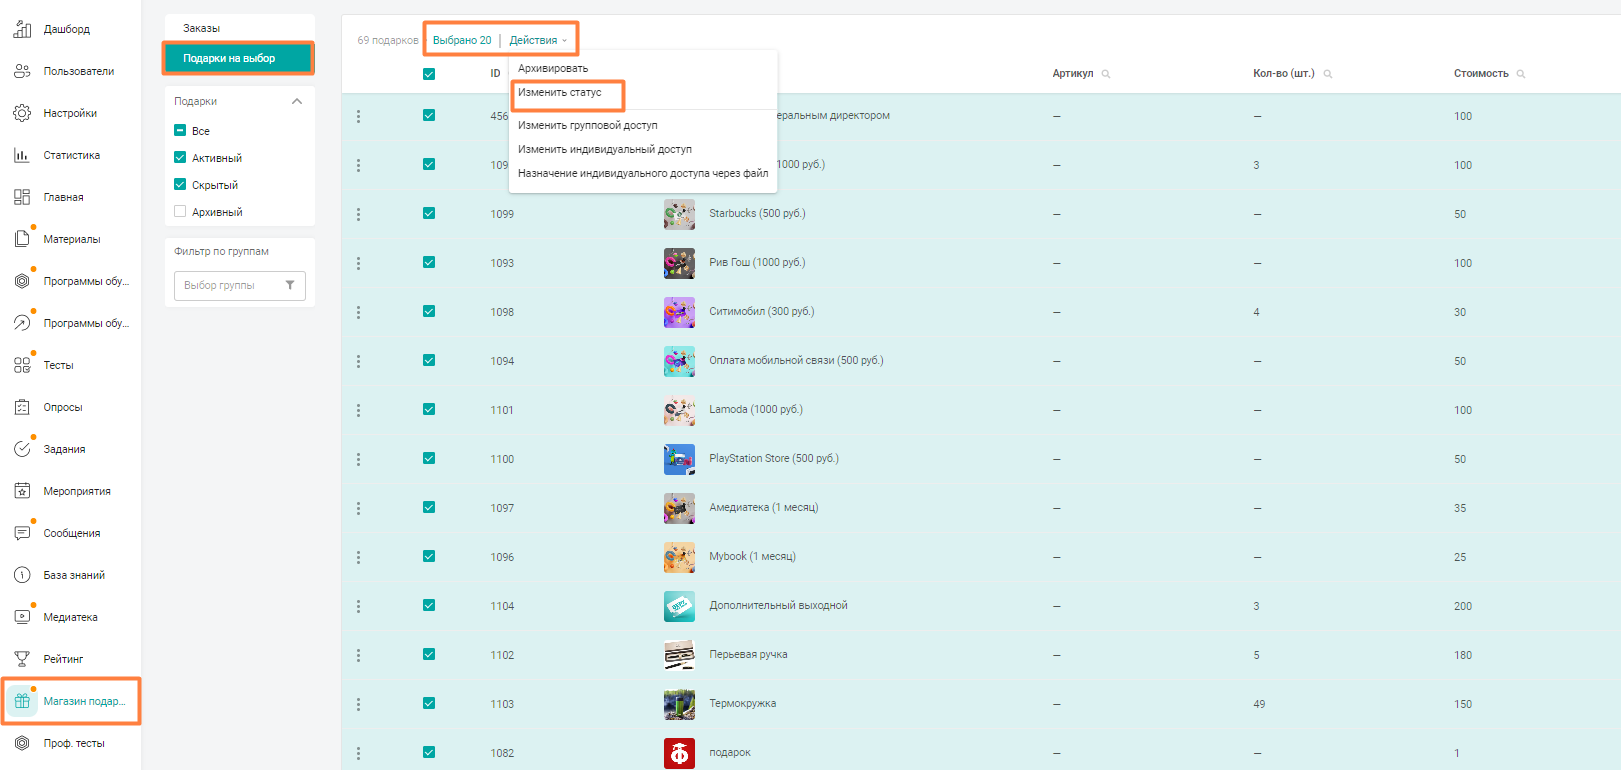Open the Настройки gear icon

(x=22, y=113)
